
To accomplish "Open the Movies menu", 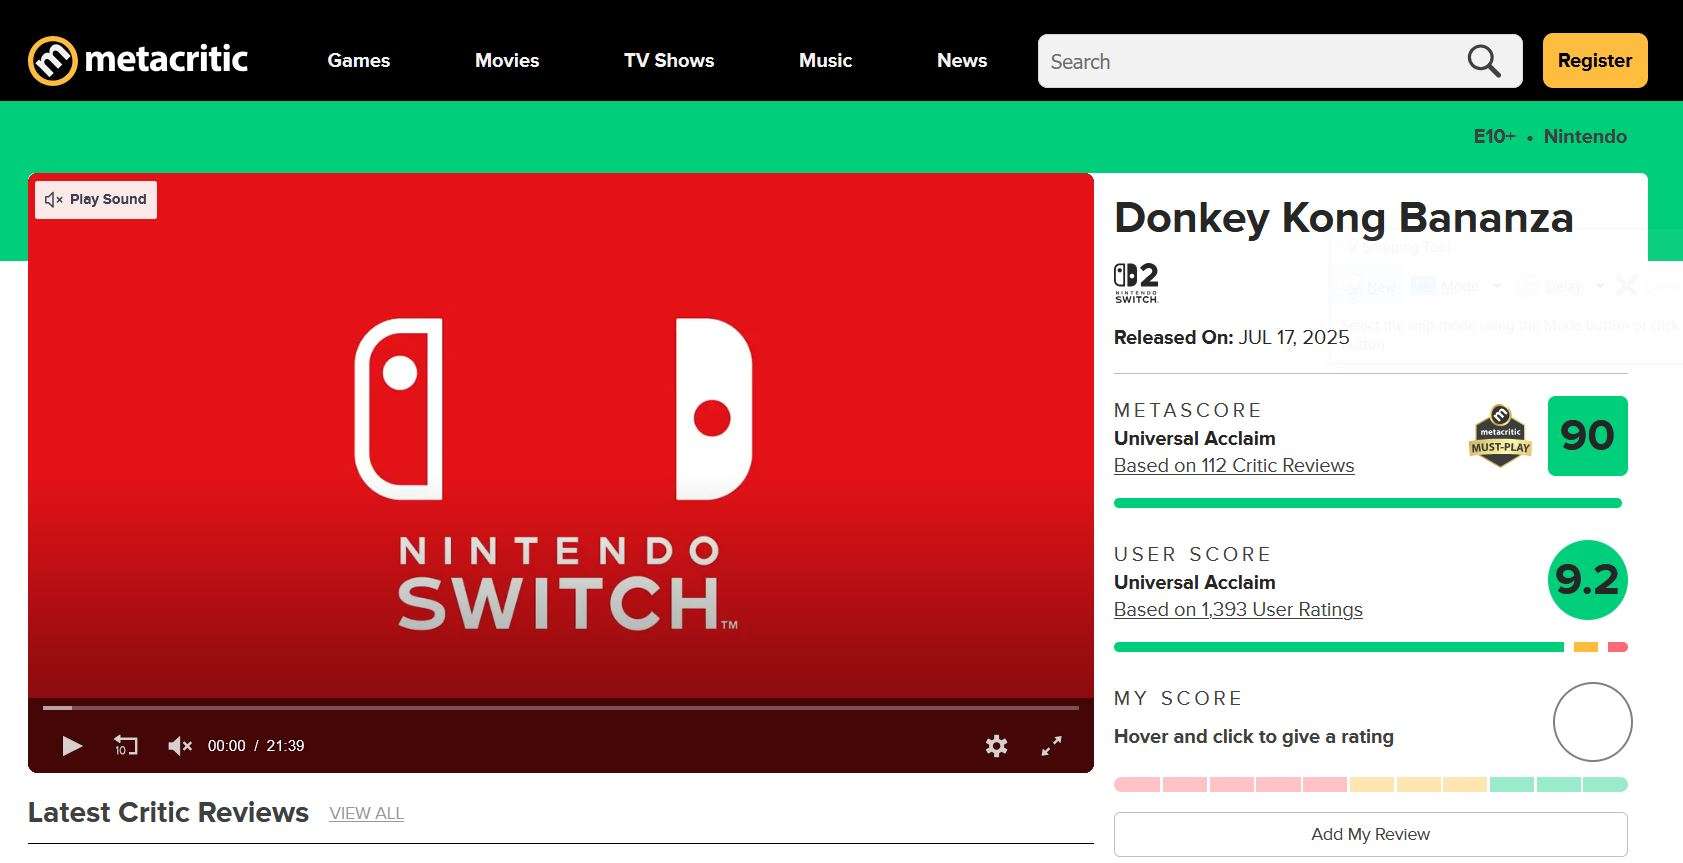I will coord(507,61).
